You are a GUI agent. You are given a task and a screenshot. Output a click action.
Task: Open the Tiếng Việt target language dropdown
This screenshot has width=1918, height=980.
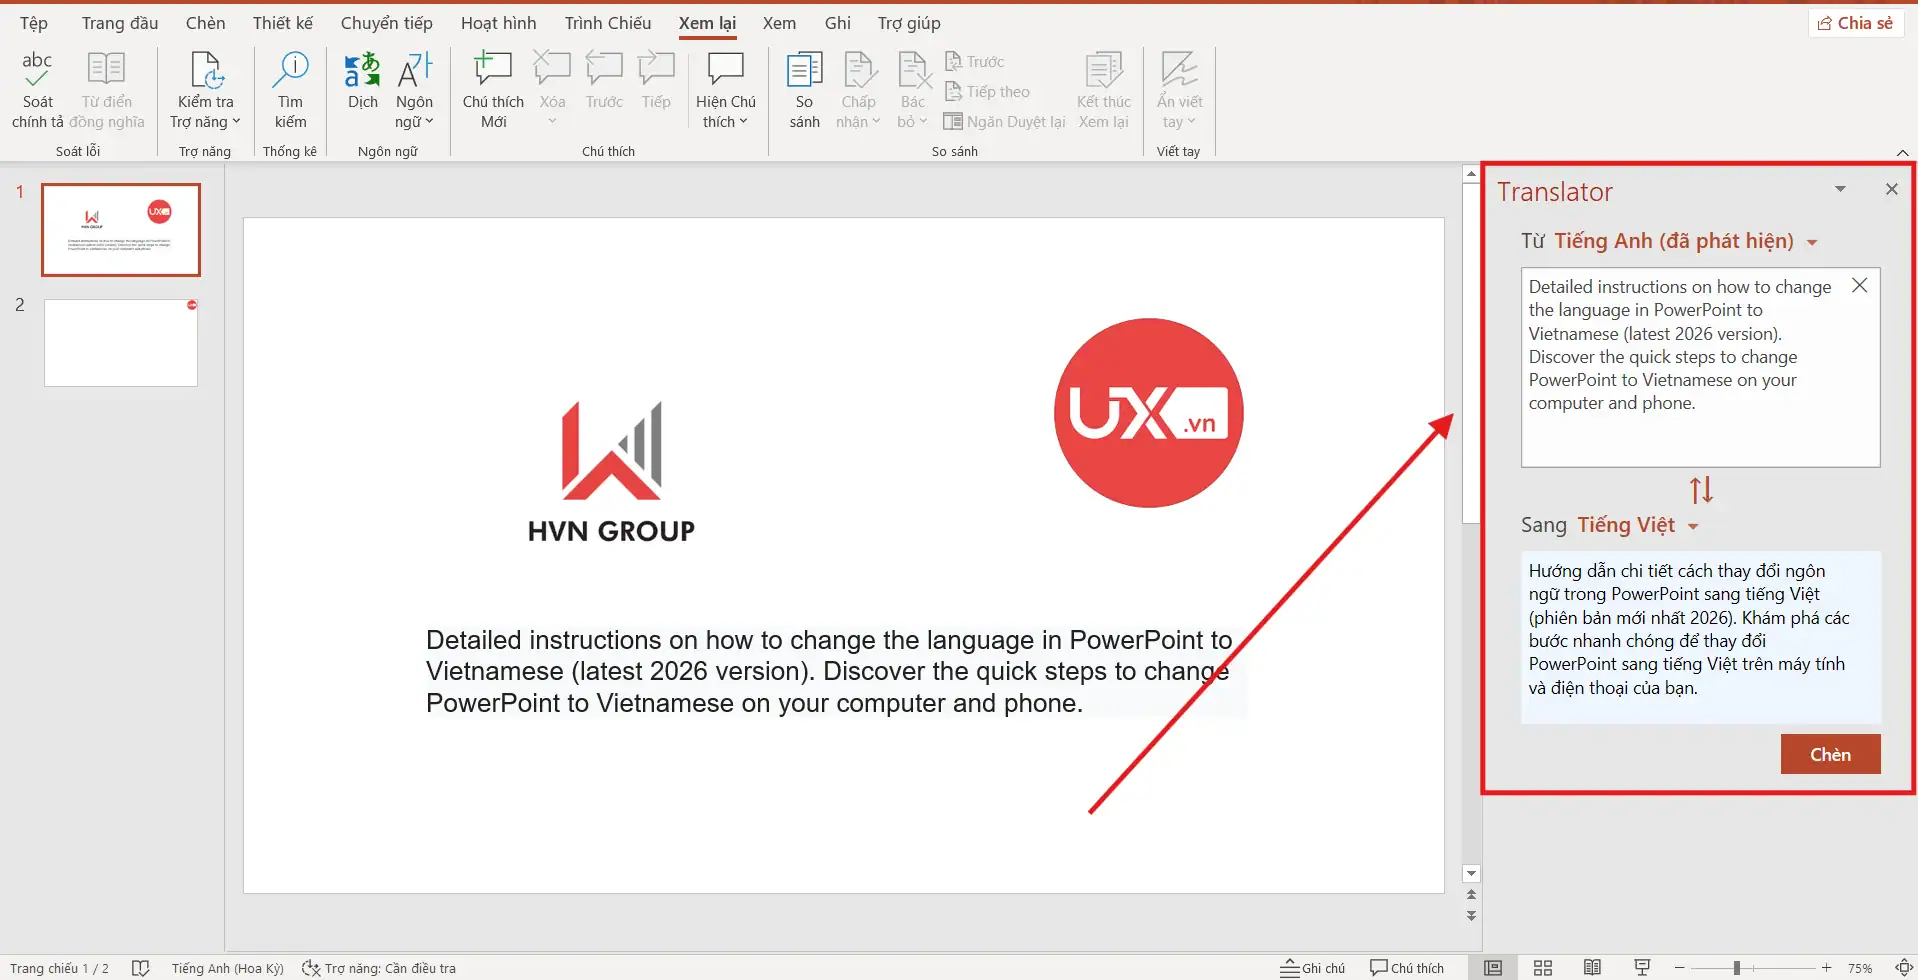(x=1638, y=525)
